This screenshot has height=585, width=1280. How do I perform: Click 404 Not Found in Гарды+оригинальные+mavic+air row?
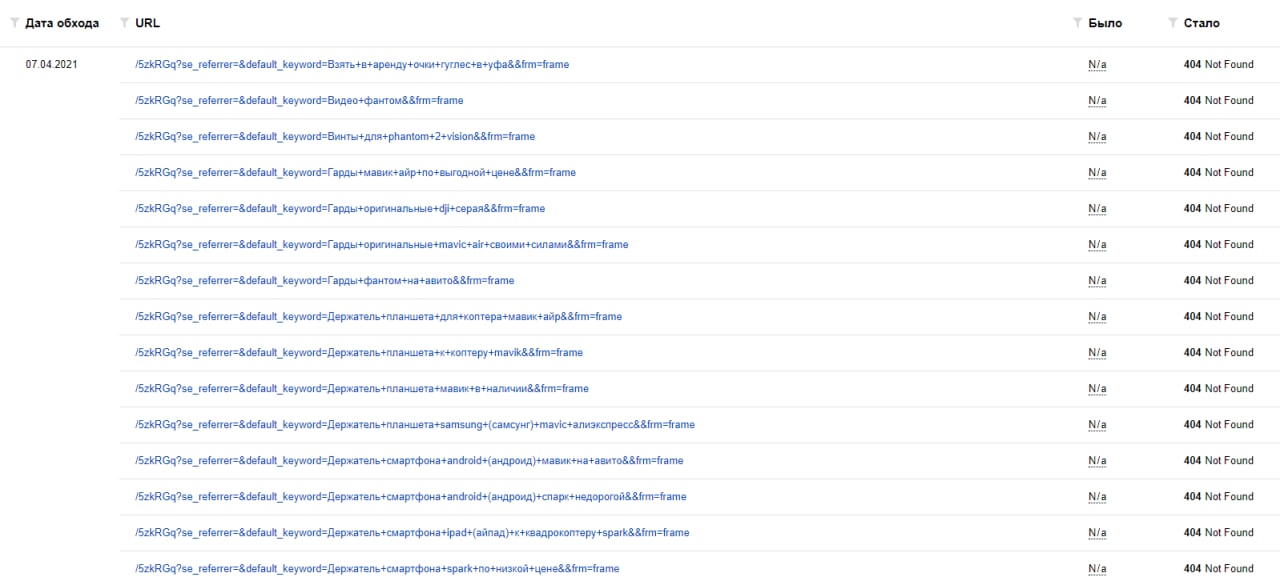tap(1218, 244)
